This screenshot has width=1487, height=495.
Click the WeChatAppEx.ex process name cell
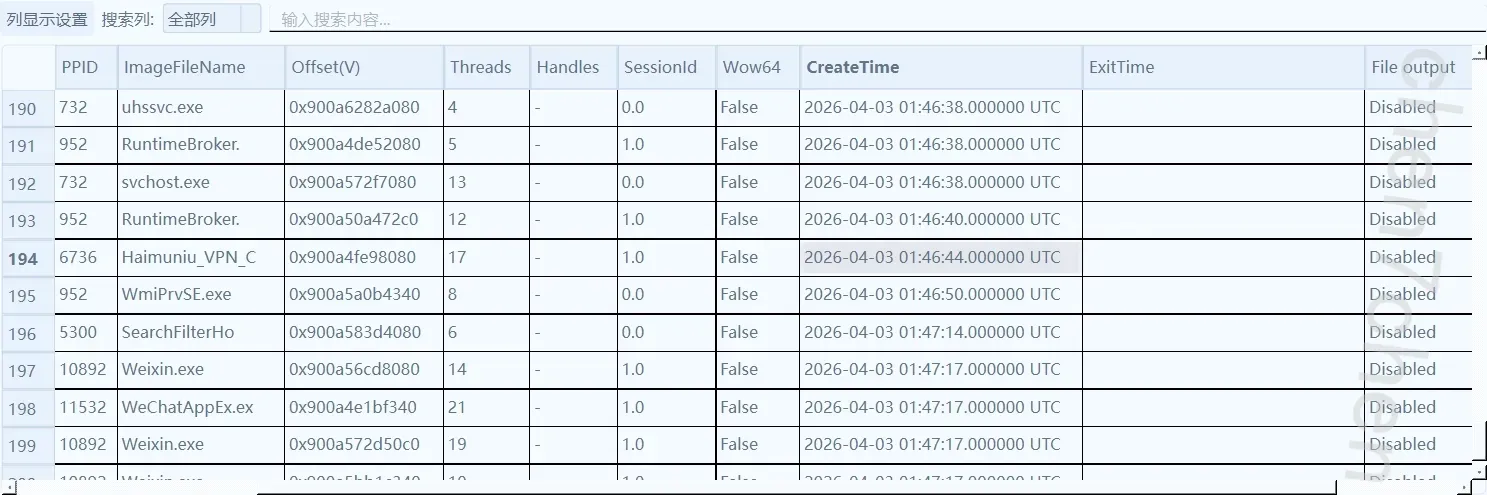(188, 407)
